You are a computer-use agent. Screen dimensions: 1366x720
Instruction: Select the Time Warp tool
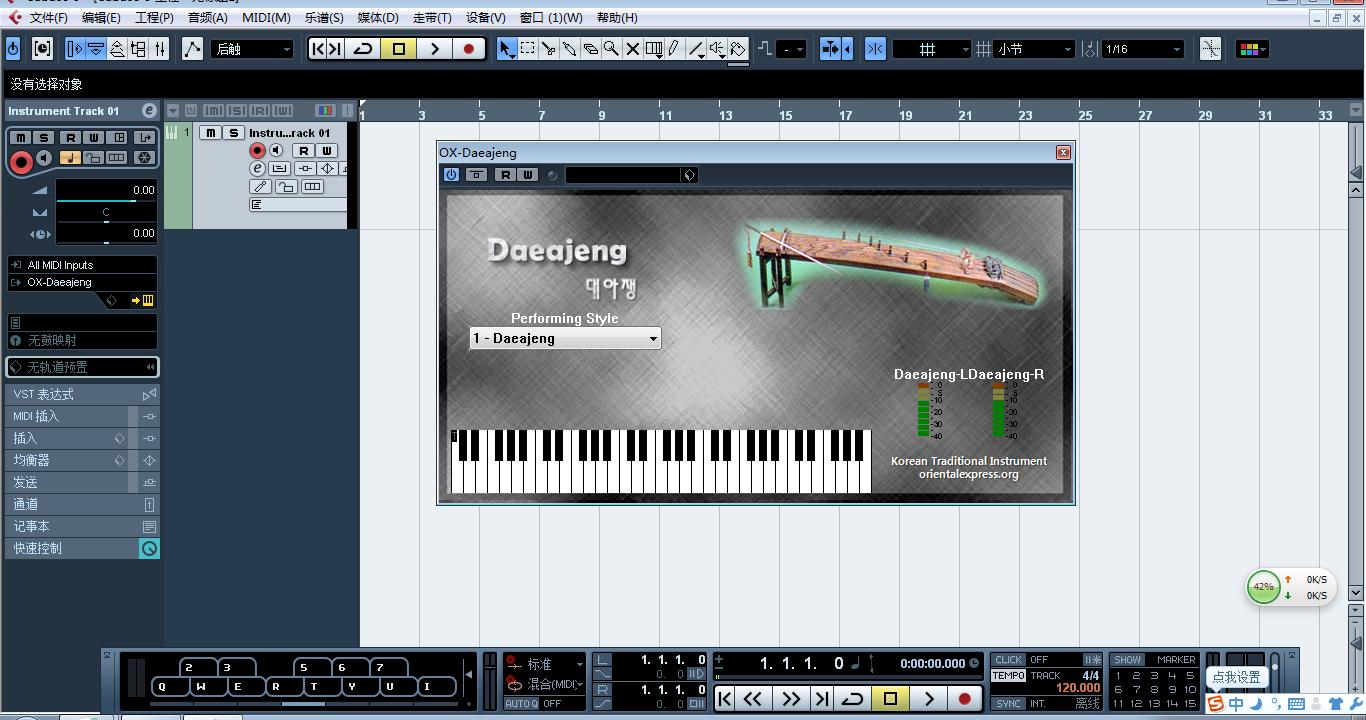(x=653, y=48)
